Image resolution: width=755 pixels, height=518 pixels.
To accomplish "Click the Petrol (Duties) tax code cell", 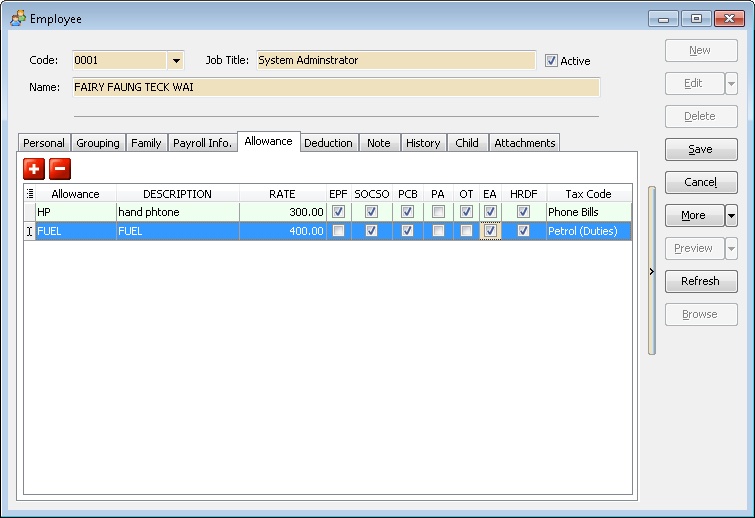I will pos(589,231).
